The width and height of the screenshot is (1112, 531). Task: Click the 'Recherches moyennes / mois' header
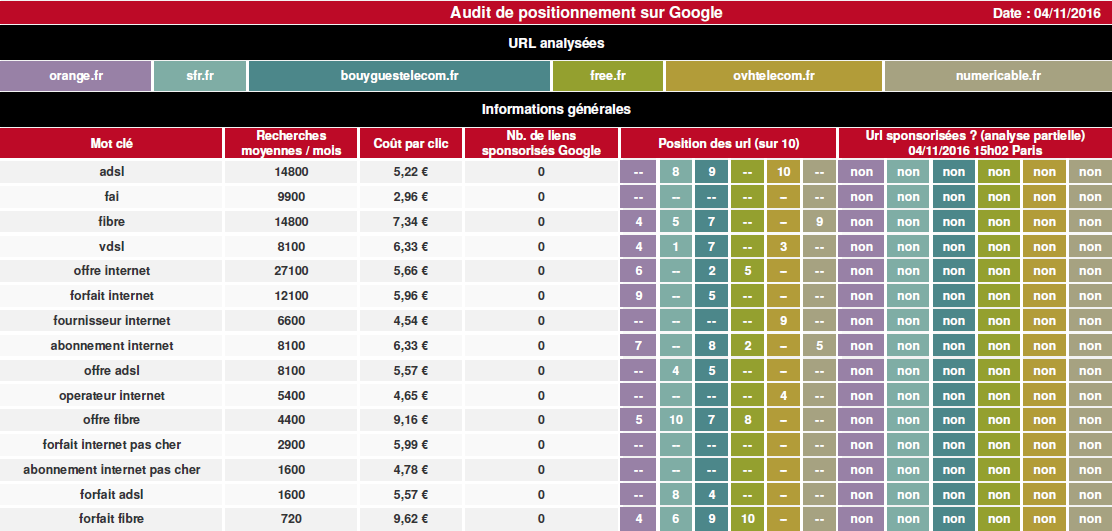click(291, 143)
